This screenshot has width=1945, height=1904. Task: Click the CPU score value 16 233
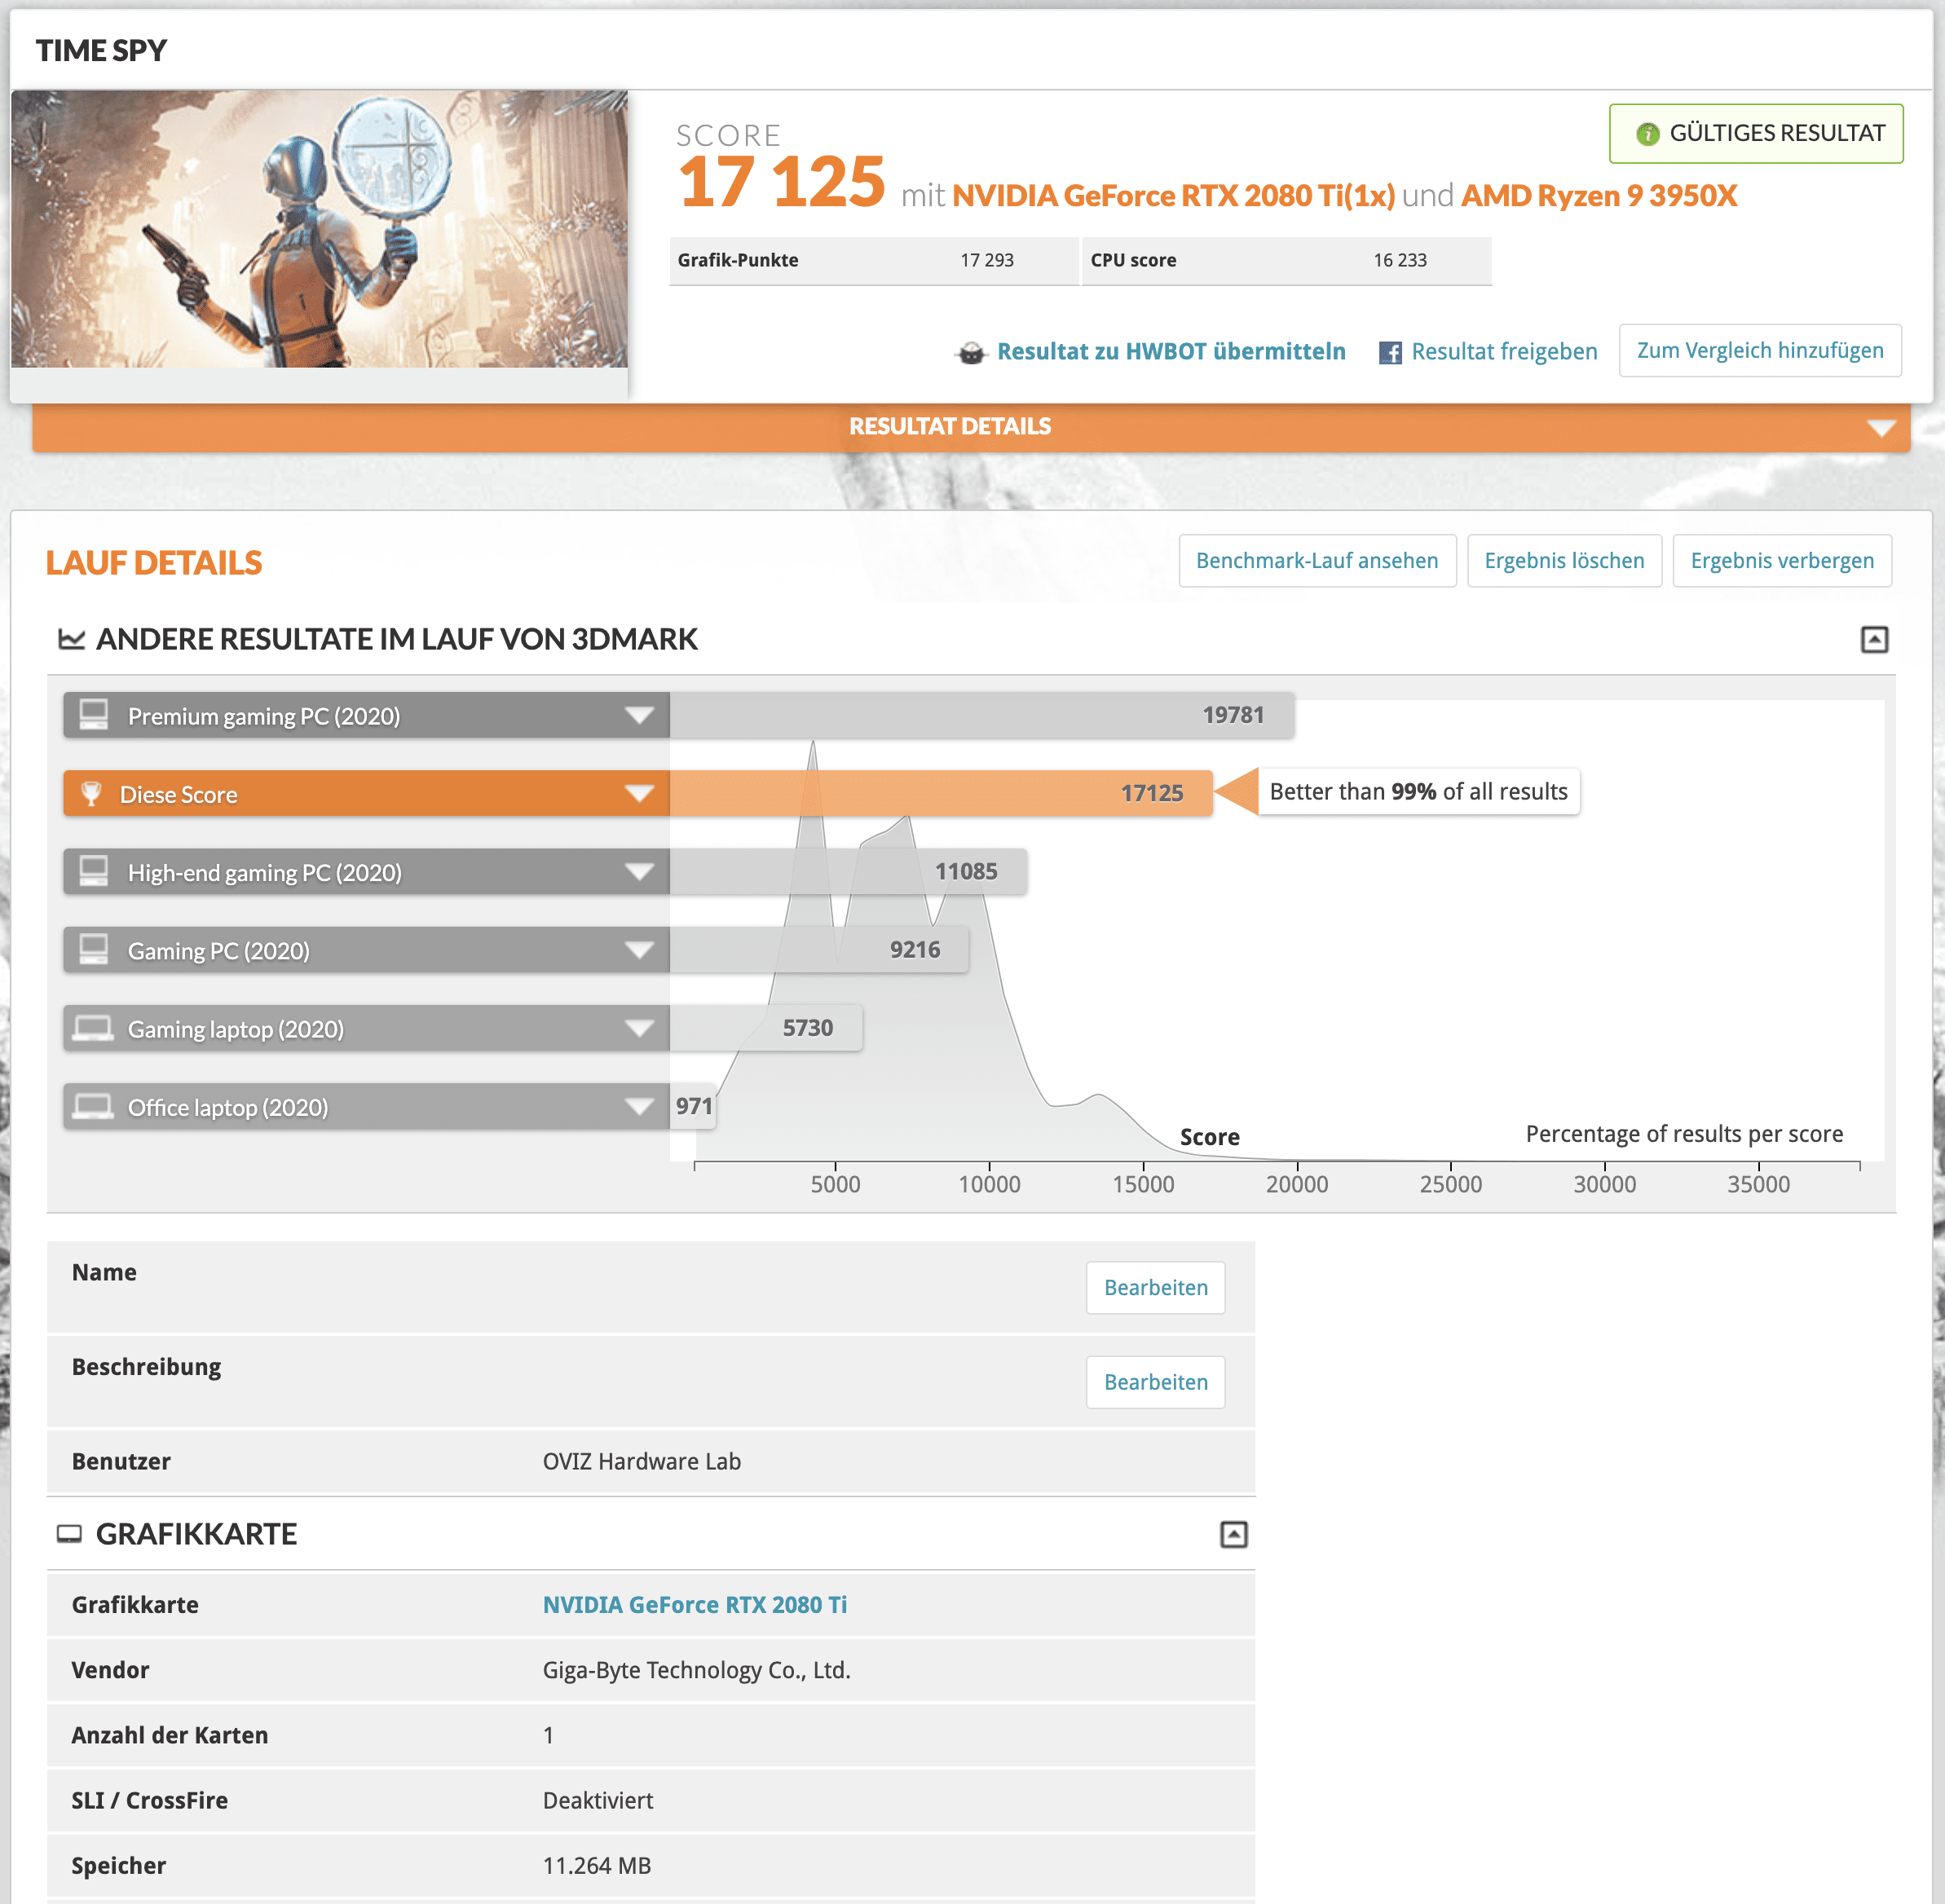1400,261
